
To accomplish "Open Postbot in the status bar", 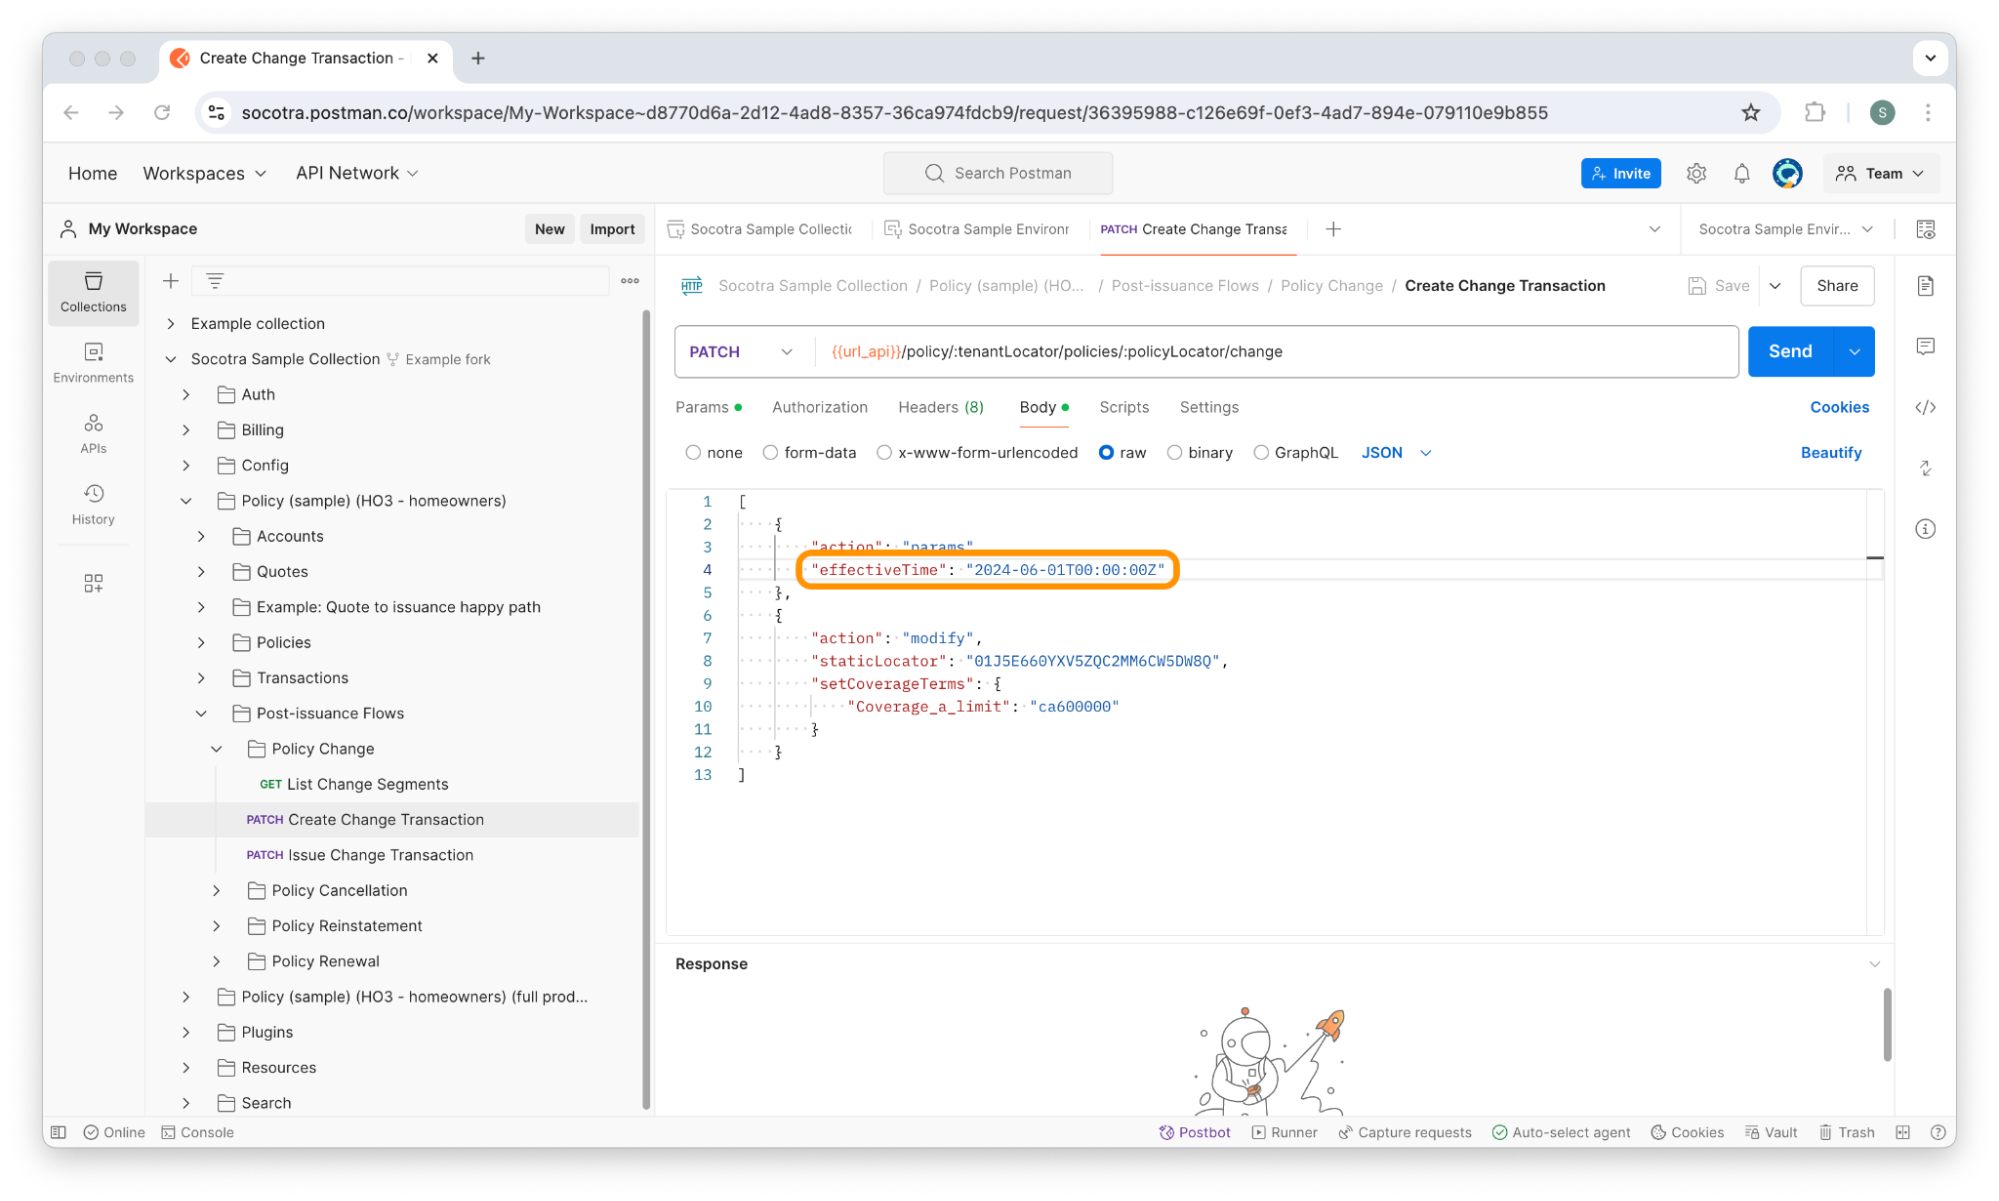I will 1194,1132.
